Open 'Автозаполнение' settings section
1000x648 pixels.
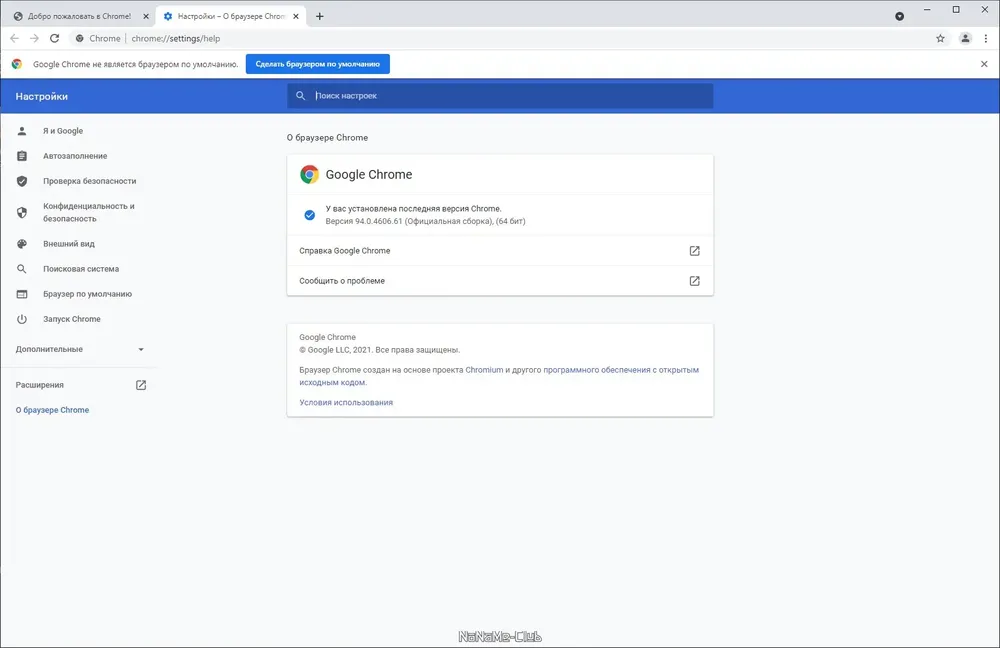tap(75, 156)
